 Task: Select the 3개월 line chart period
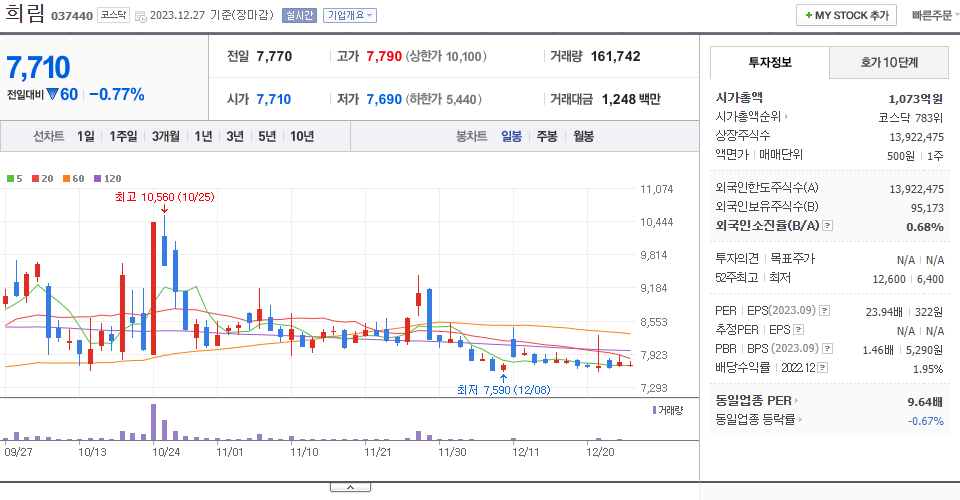tap(165, 136)
